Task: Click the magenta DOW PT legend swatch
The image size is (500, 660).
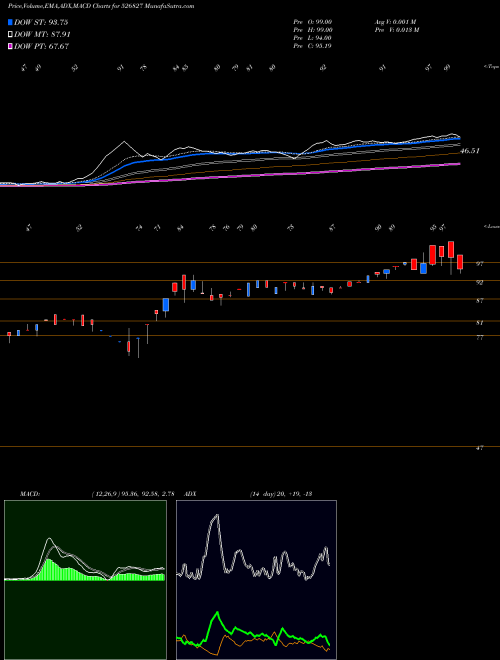Action: [10, 46]
